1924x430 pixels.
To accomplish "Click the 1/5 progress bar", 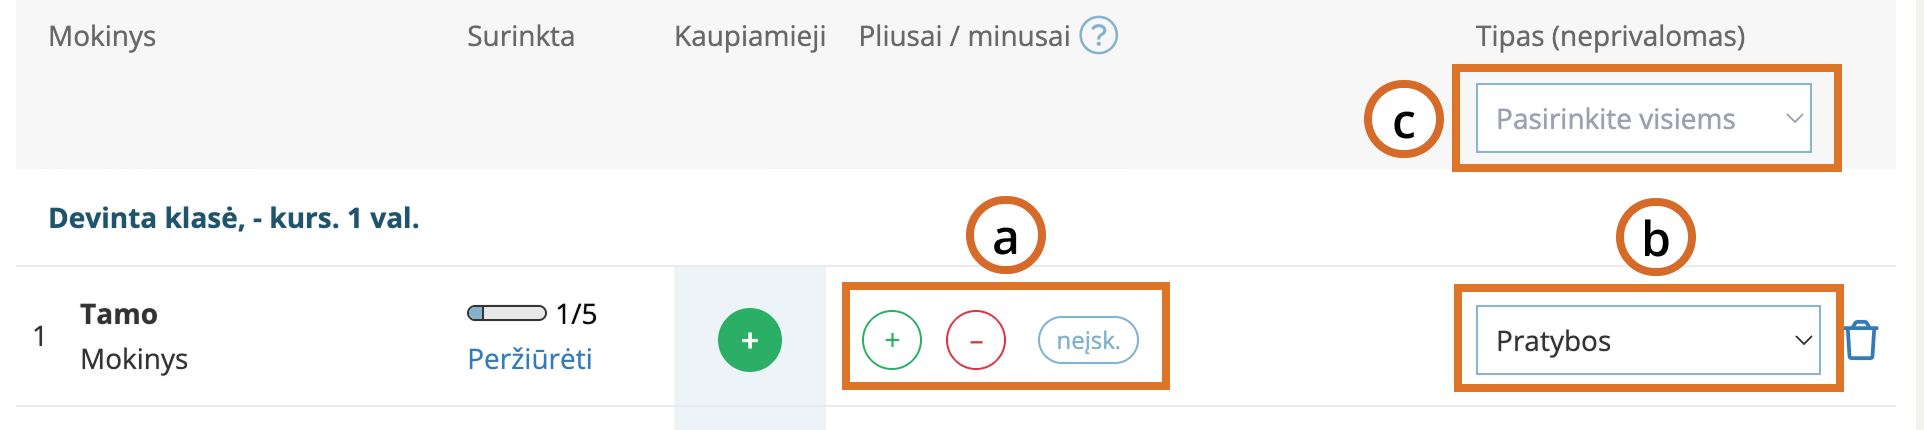I will 506,314.
